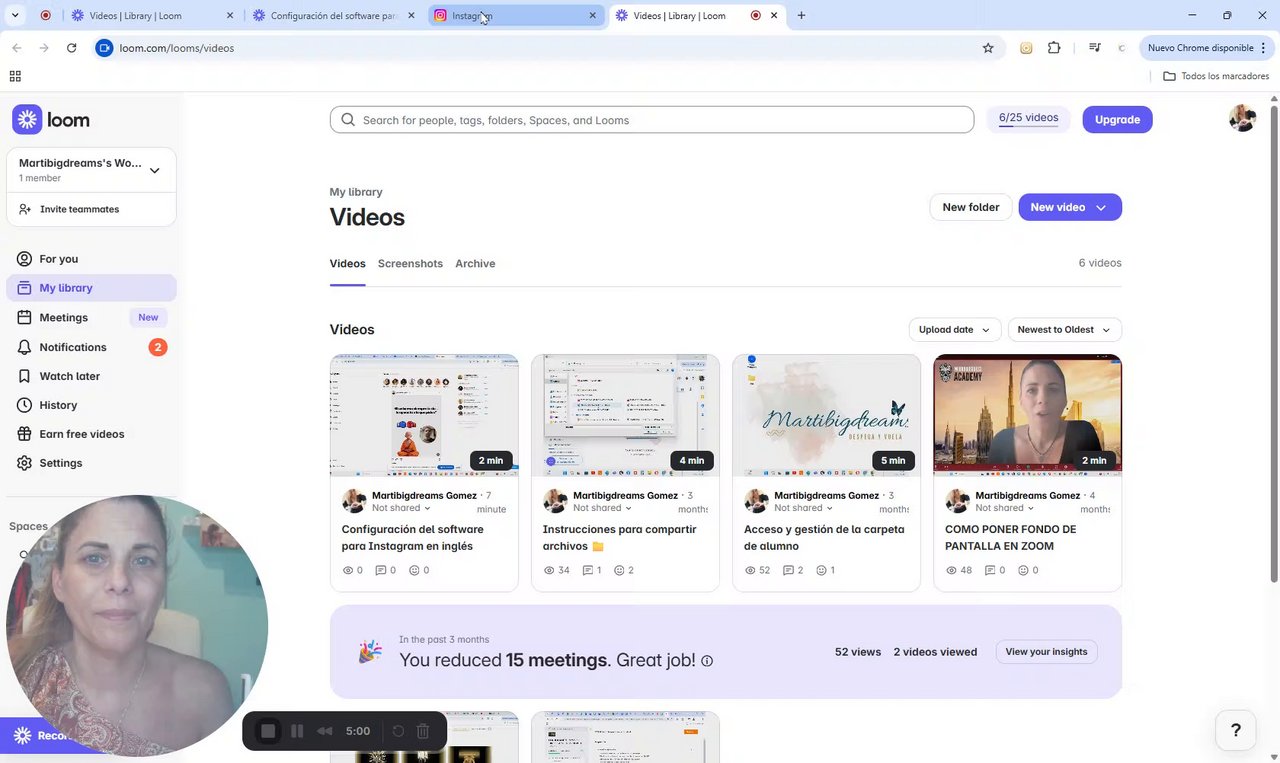1280x763 pixels.
Task: Open the Upload date sort dropdown
Action: (x=954, y=330)
